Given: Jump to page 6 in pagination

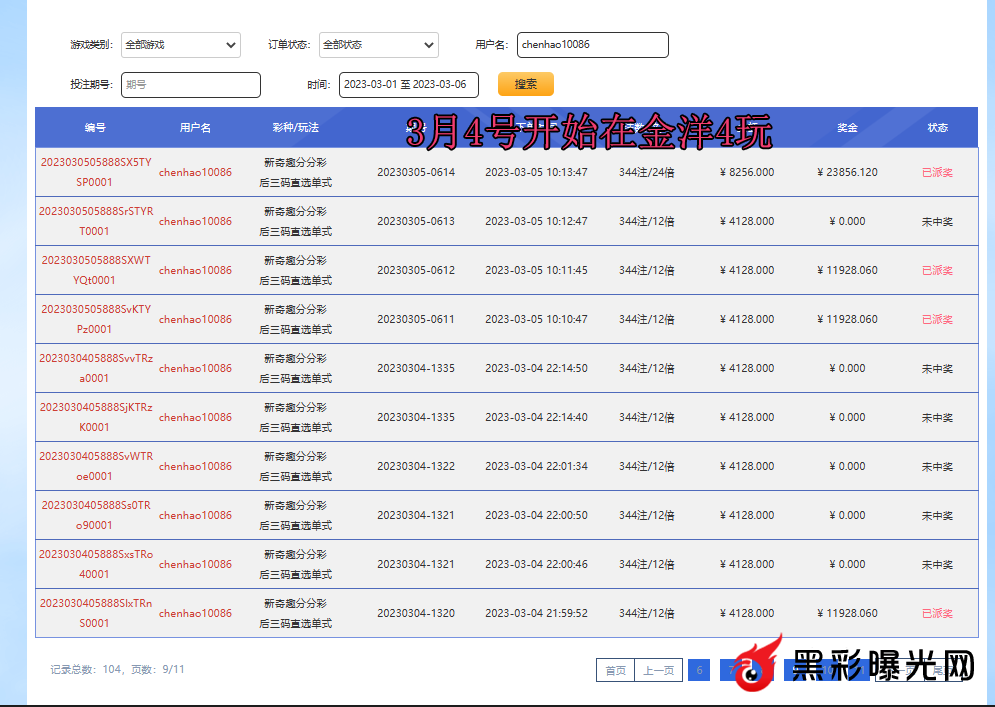Looking at the screenshot, I should (700, 670).
